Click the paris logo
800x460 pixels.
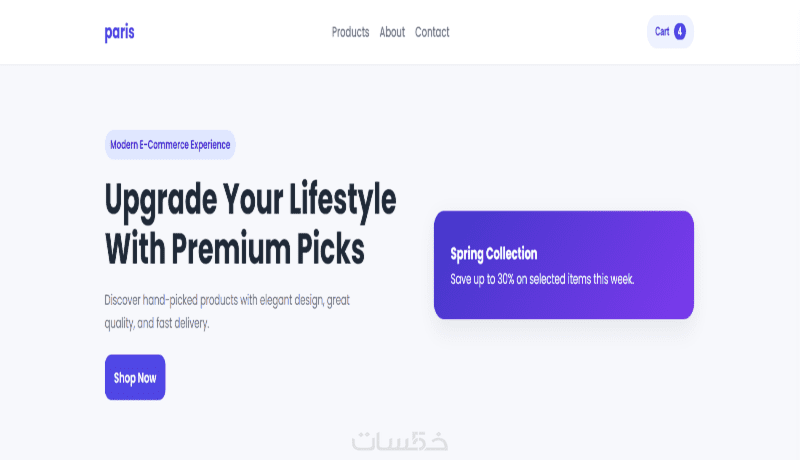tap(119, 32)
